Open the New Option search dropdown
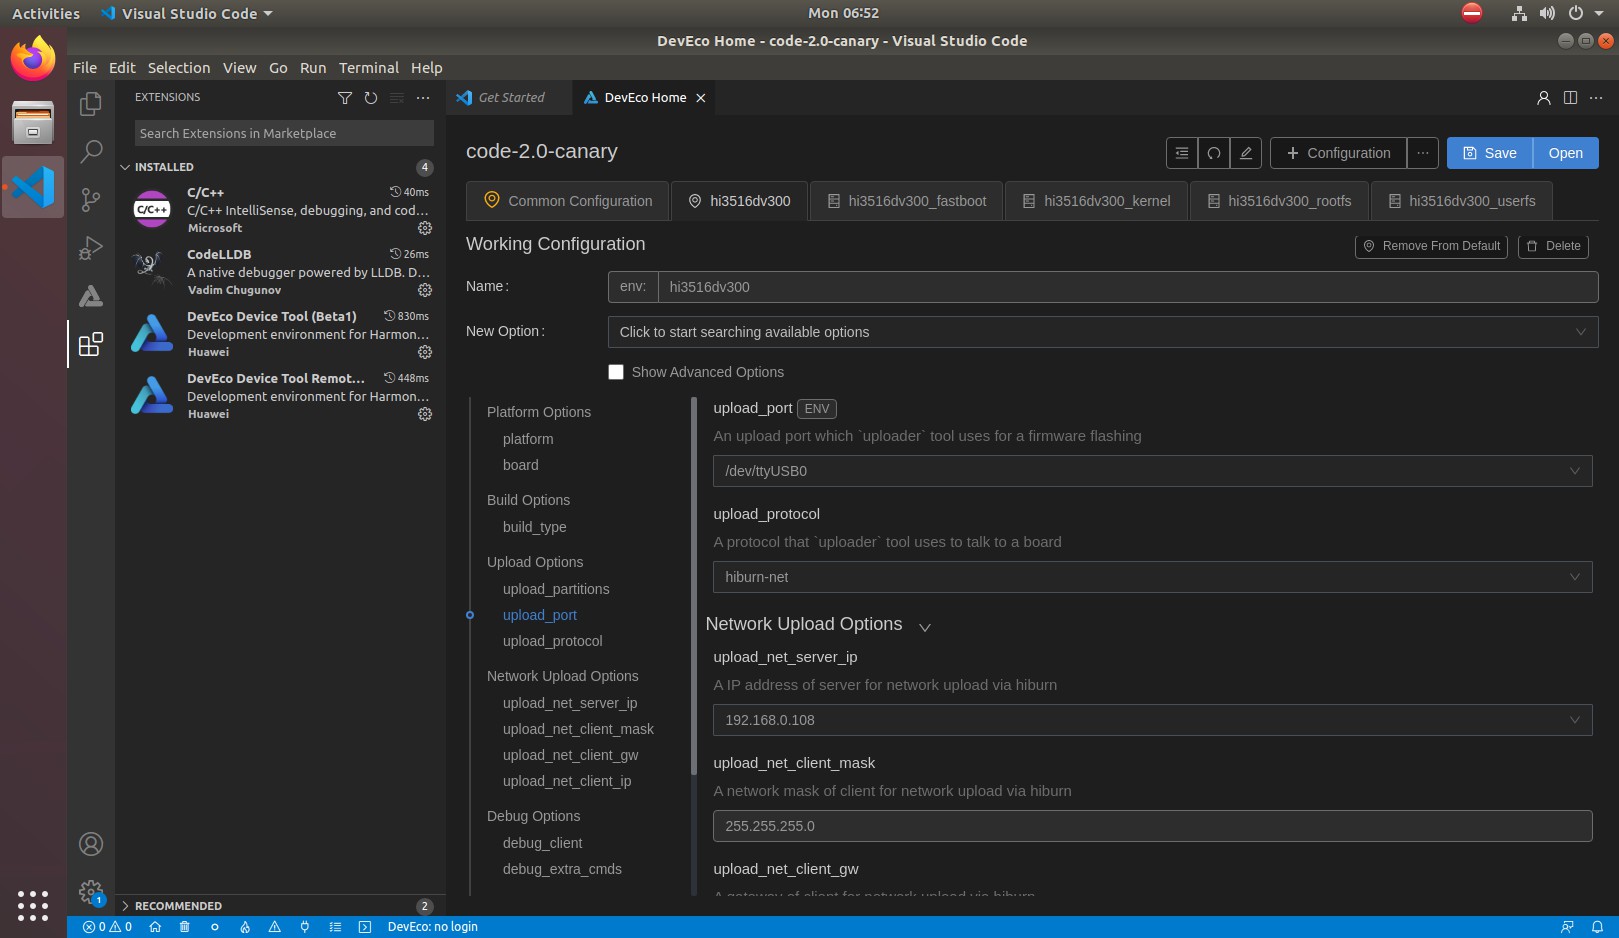The image size is (1619, 938). 1103,332
